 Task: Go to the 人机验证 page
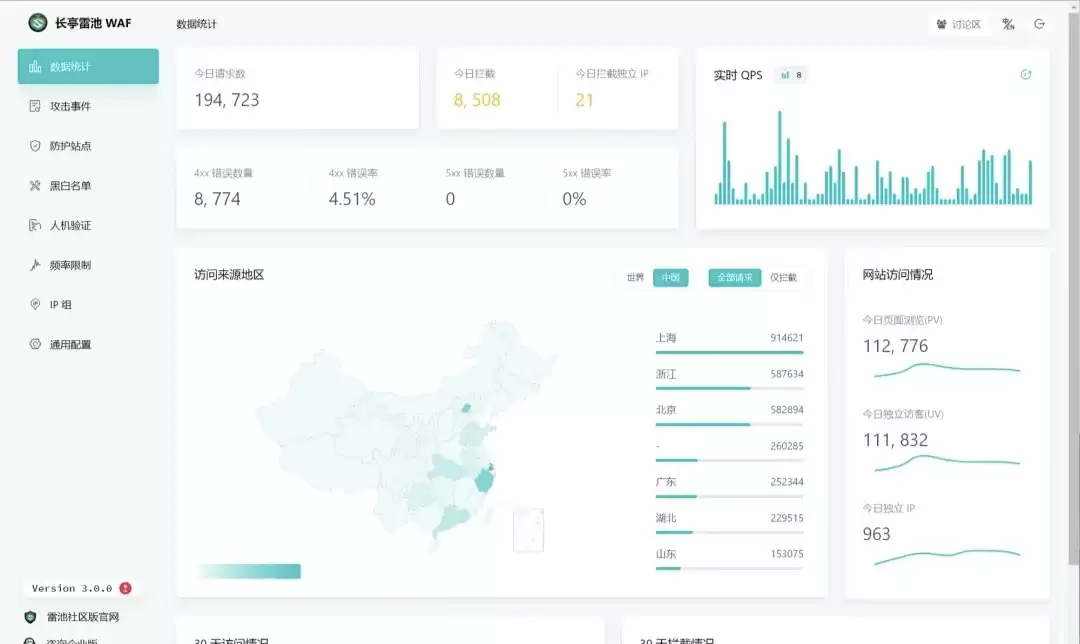coord(70,225)
